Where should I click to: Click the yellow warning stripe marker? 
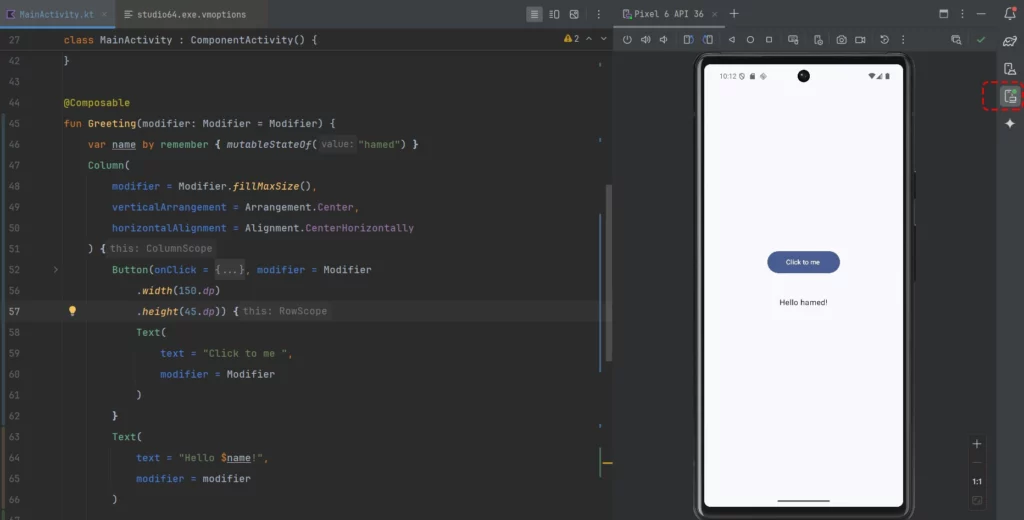click(607, 463)
